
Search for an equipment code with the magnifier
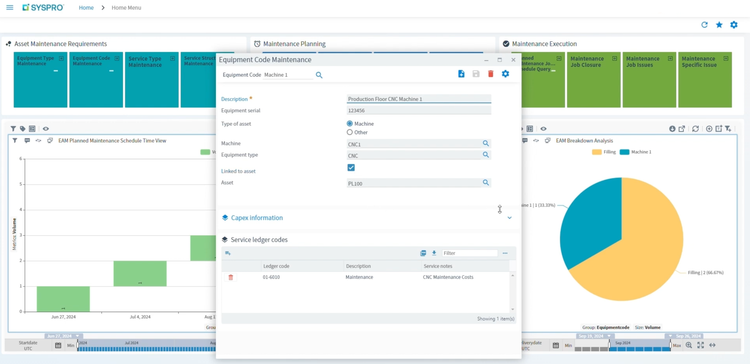319,75
